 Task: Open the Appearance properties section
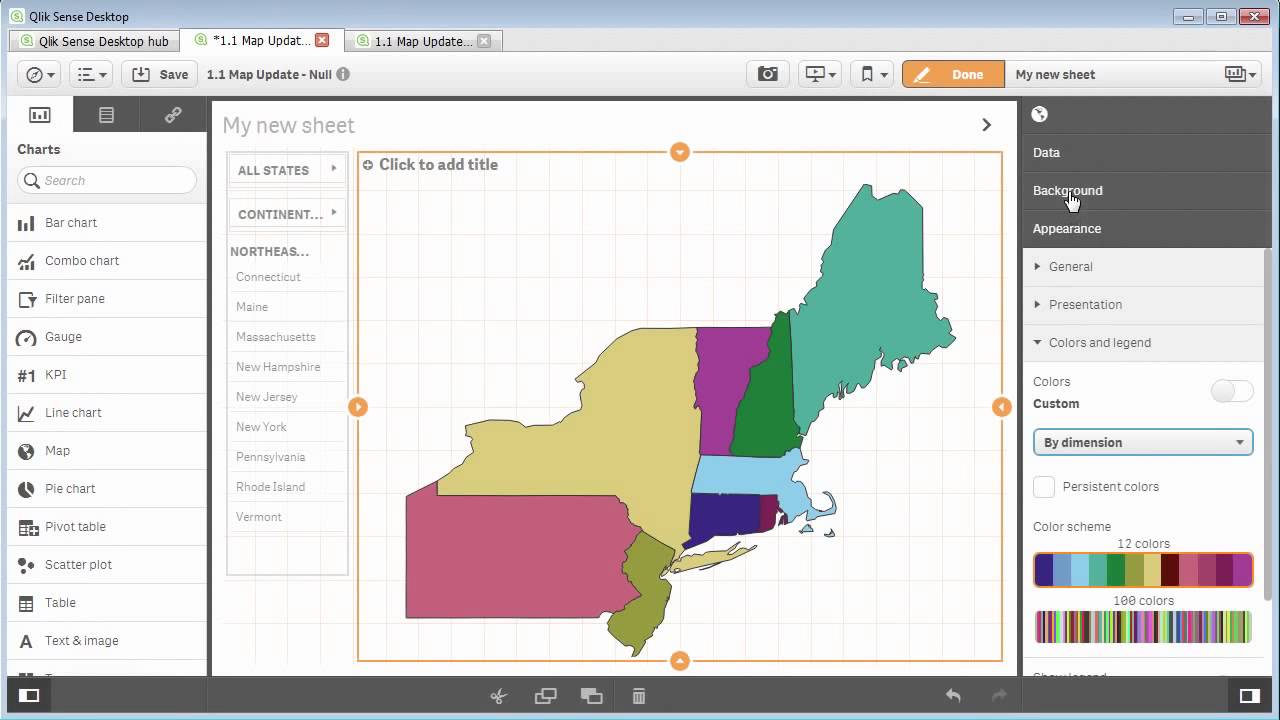tap(1147, 229)
